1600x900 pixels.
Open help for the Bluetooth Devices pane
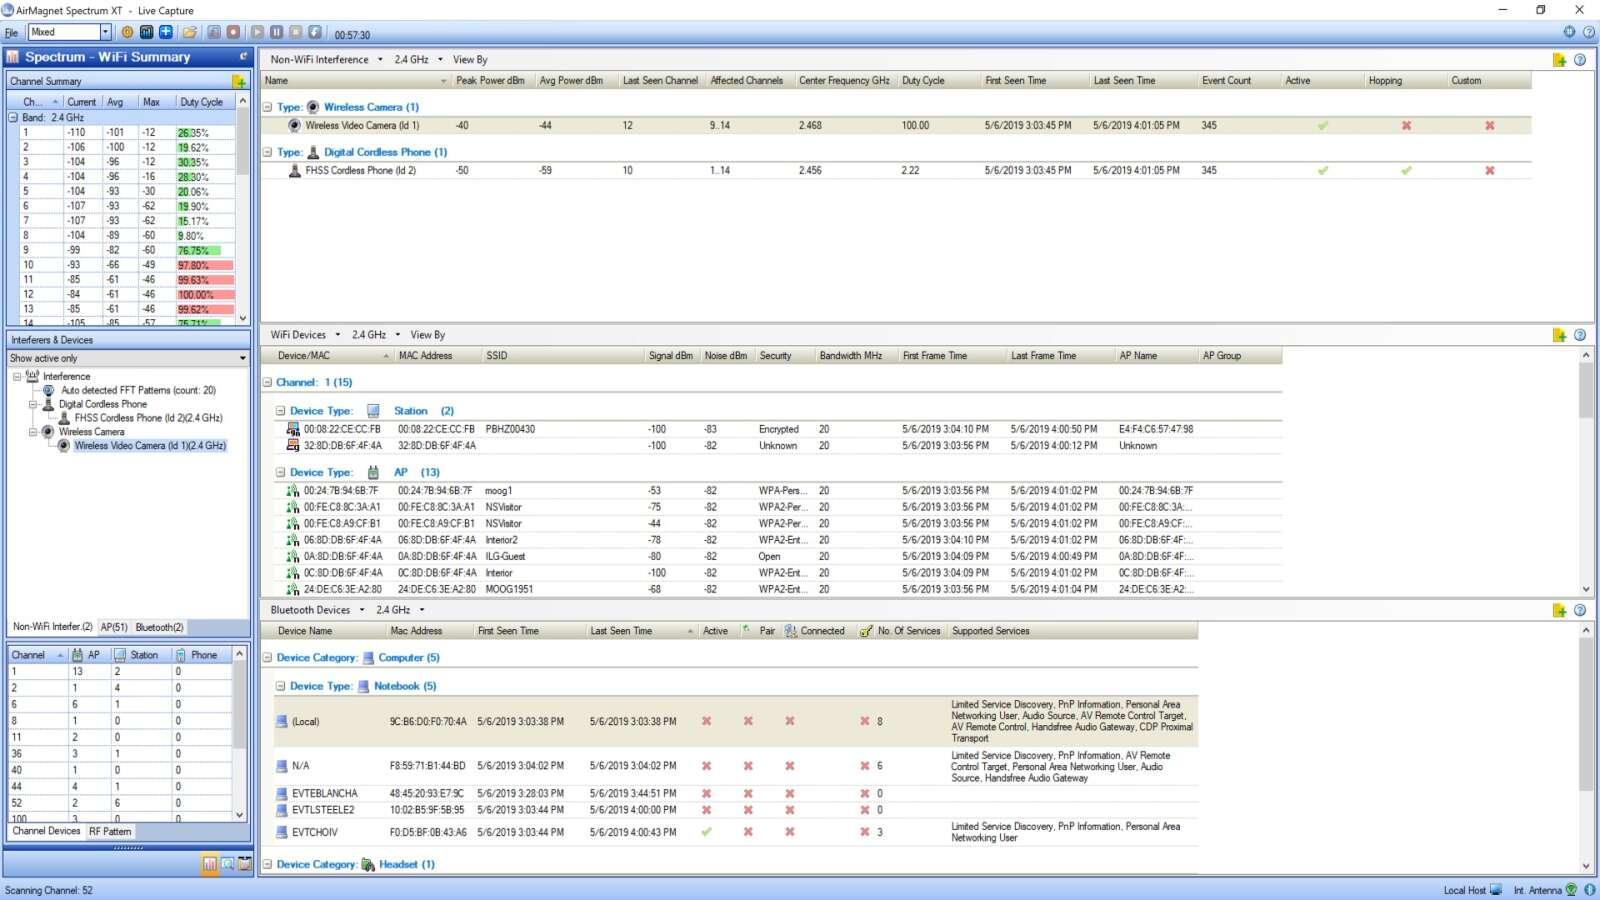[x=1580, y=610]
